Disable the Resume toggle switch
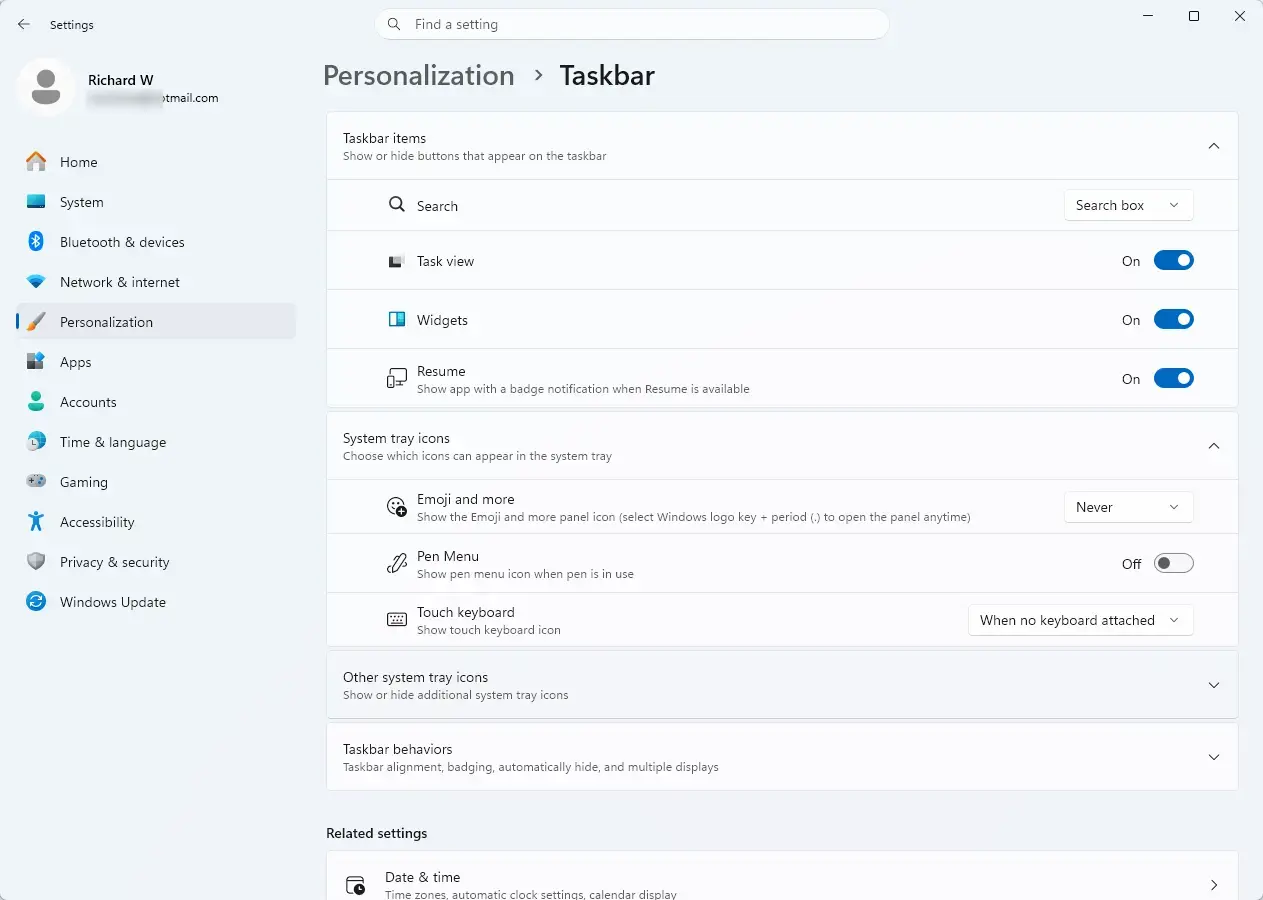The image size is (1263, 900). (1173, 379)
